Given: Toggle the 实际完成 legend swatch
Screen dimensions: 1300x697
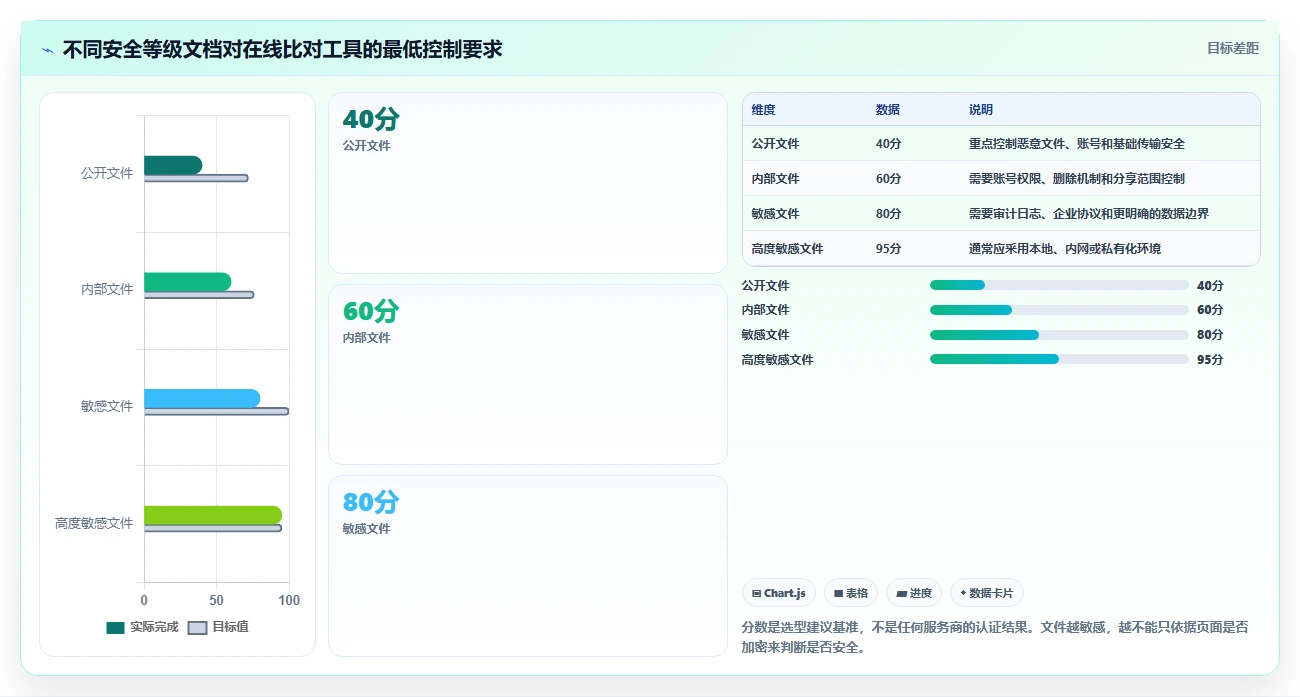Looking at the screenshot, I should click(x=116, y=628).
